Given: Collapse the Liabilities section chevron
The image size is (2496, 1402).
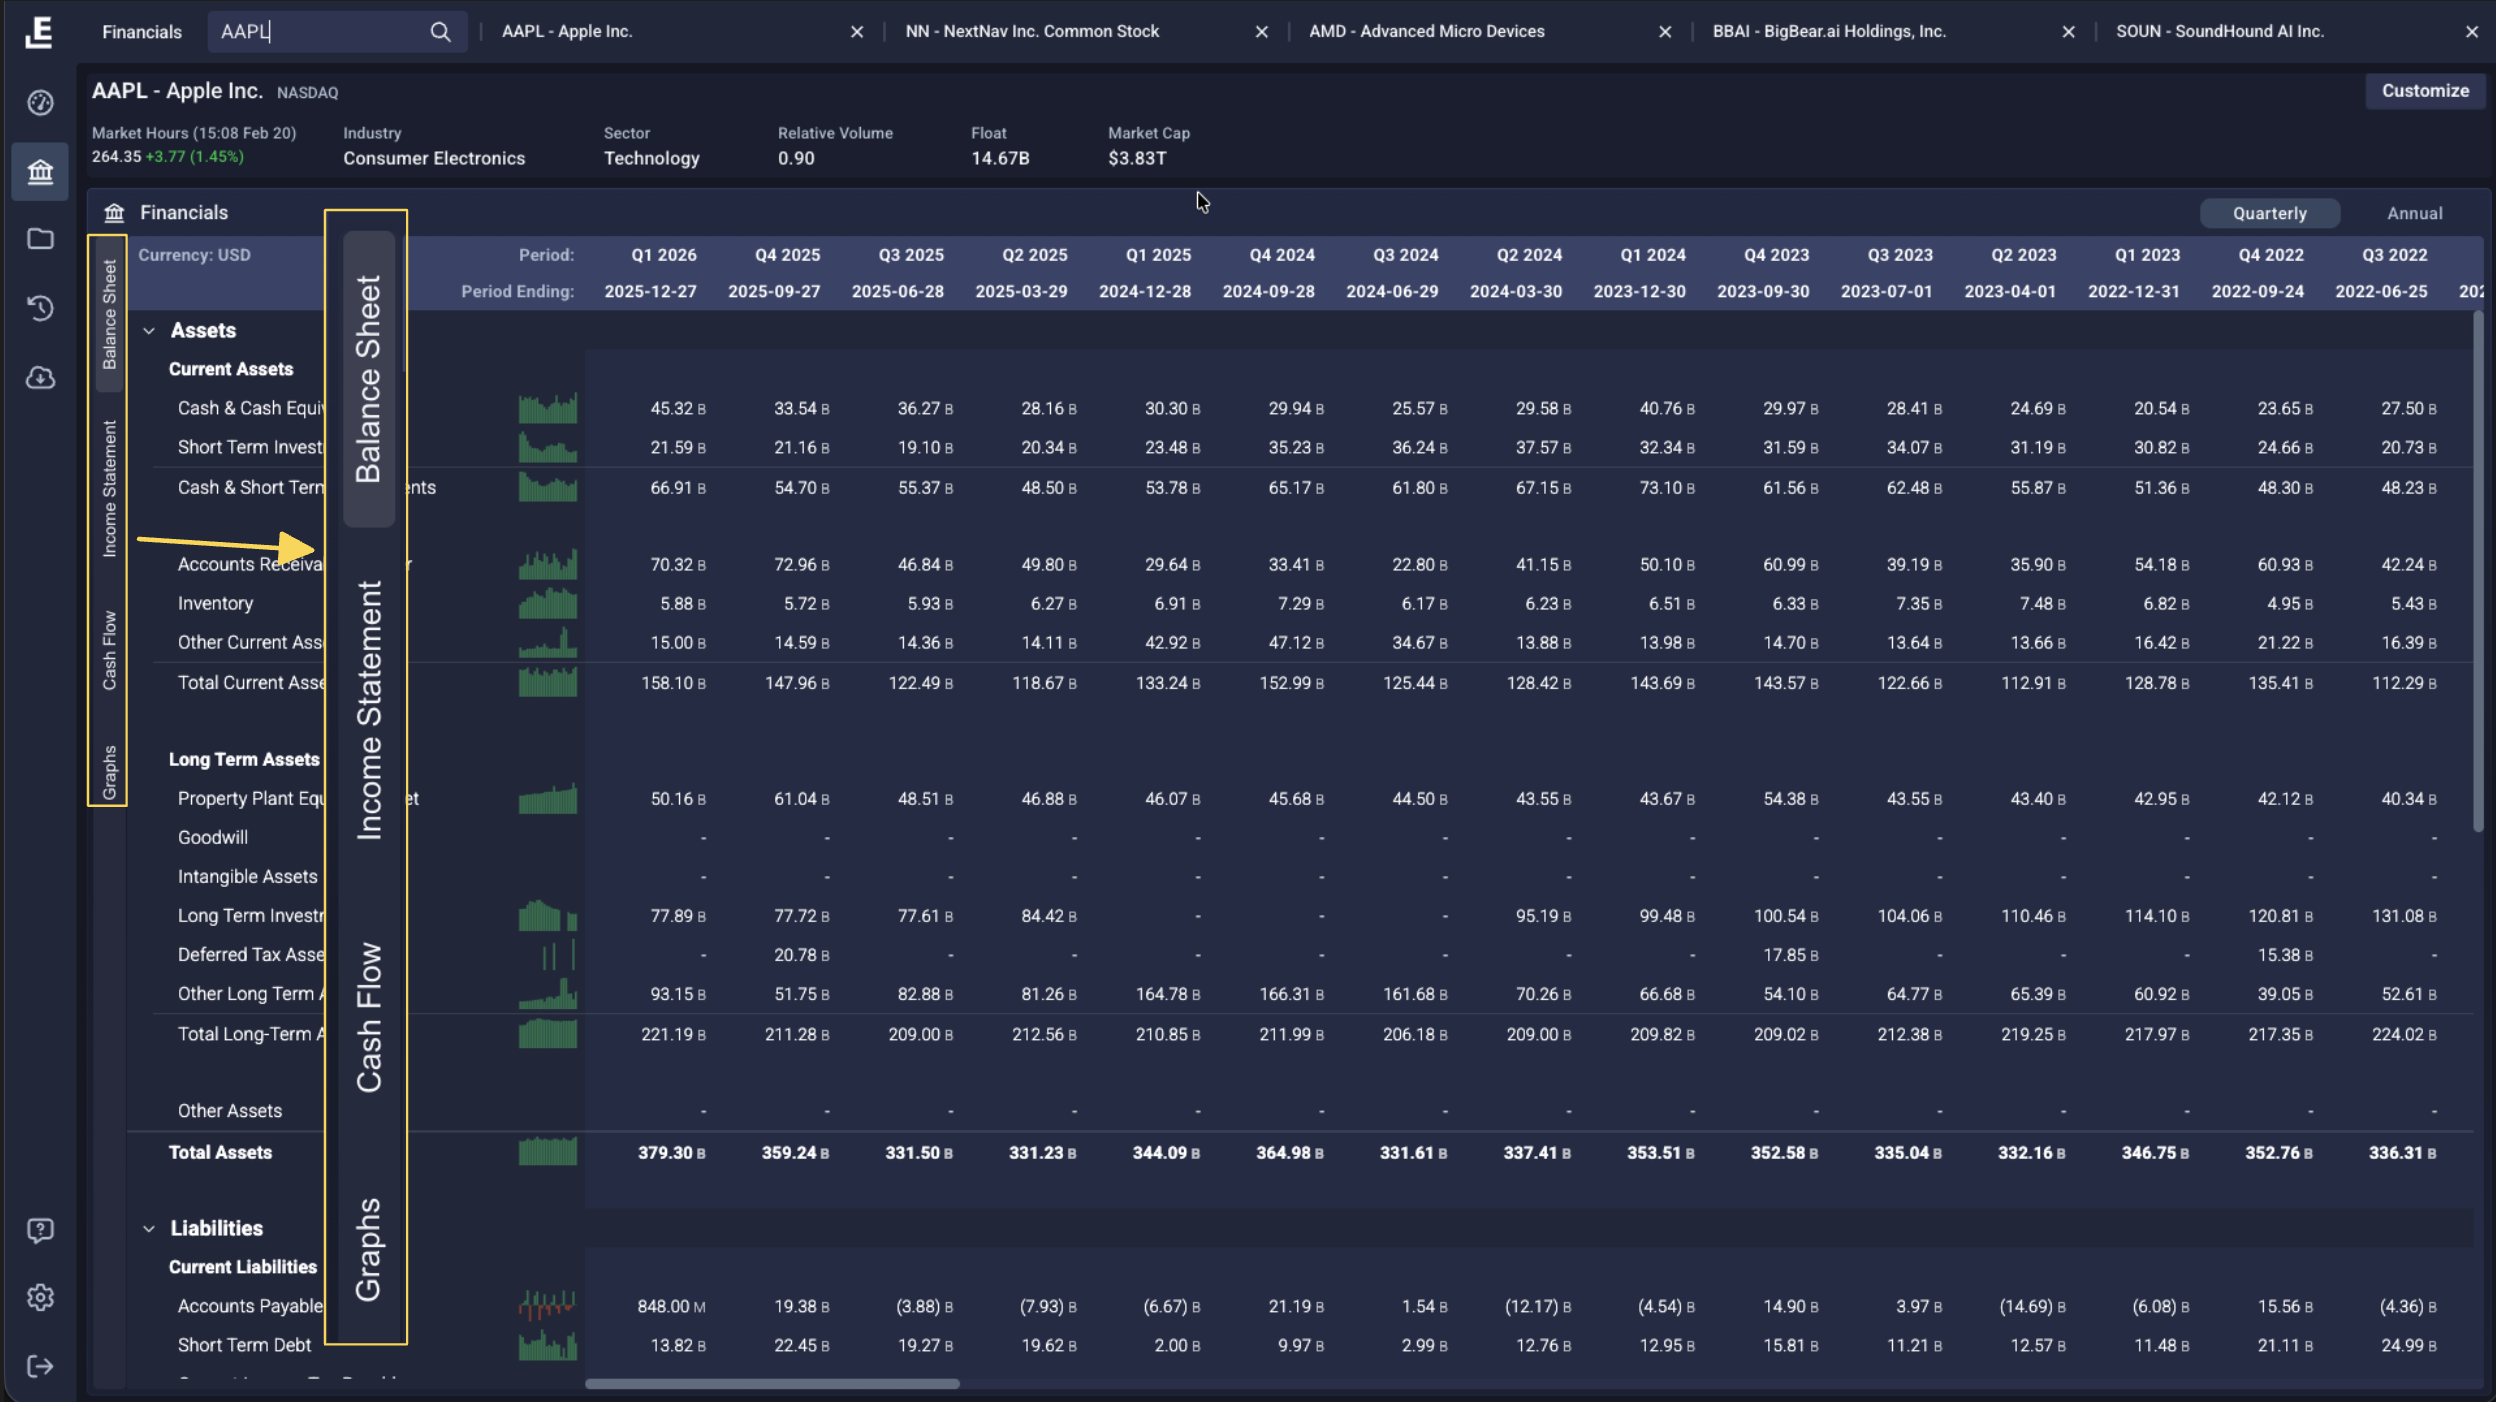Looking at the screenshot, I should [149, 1229].
